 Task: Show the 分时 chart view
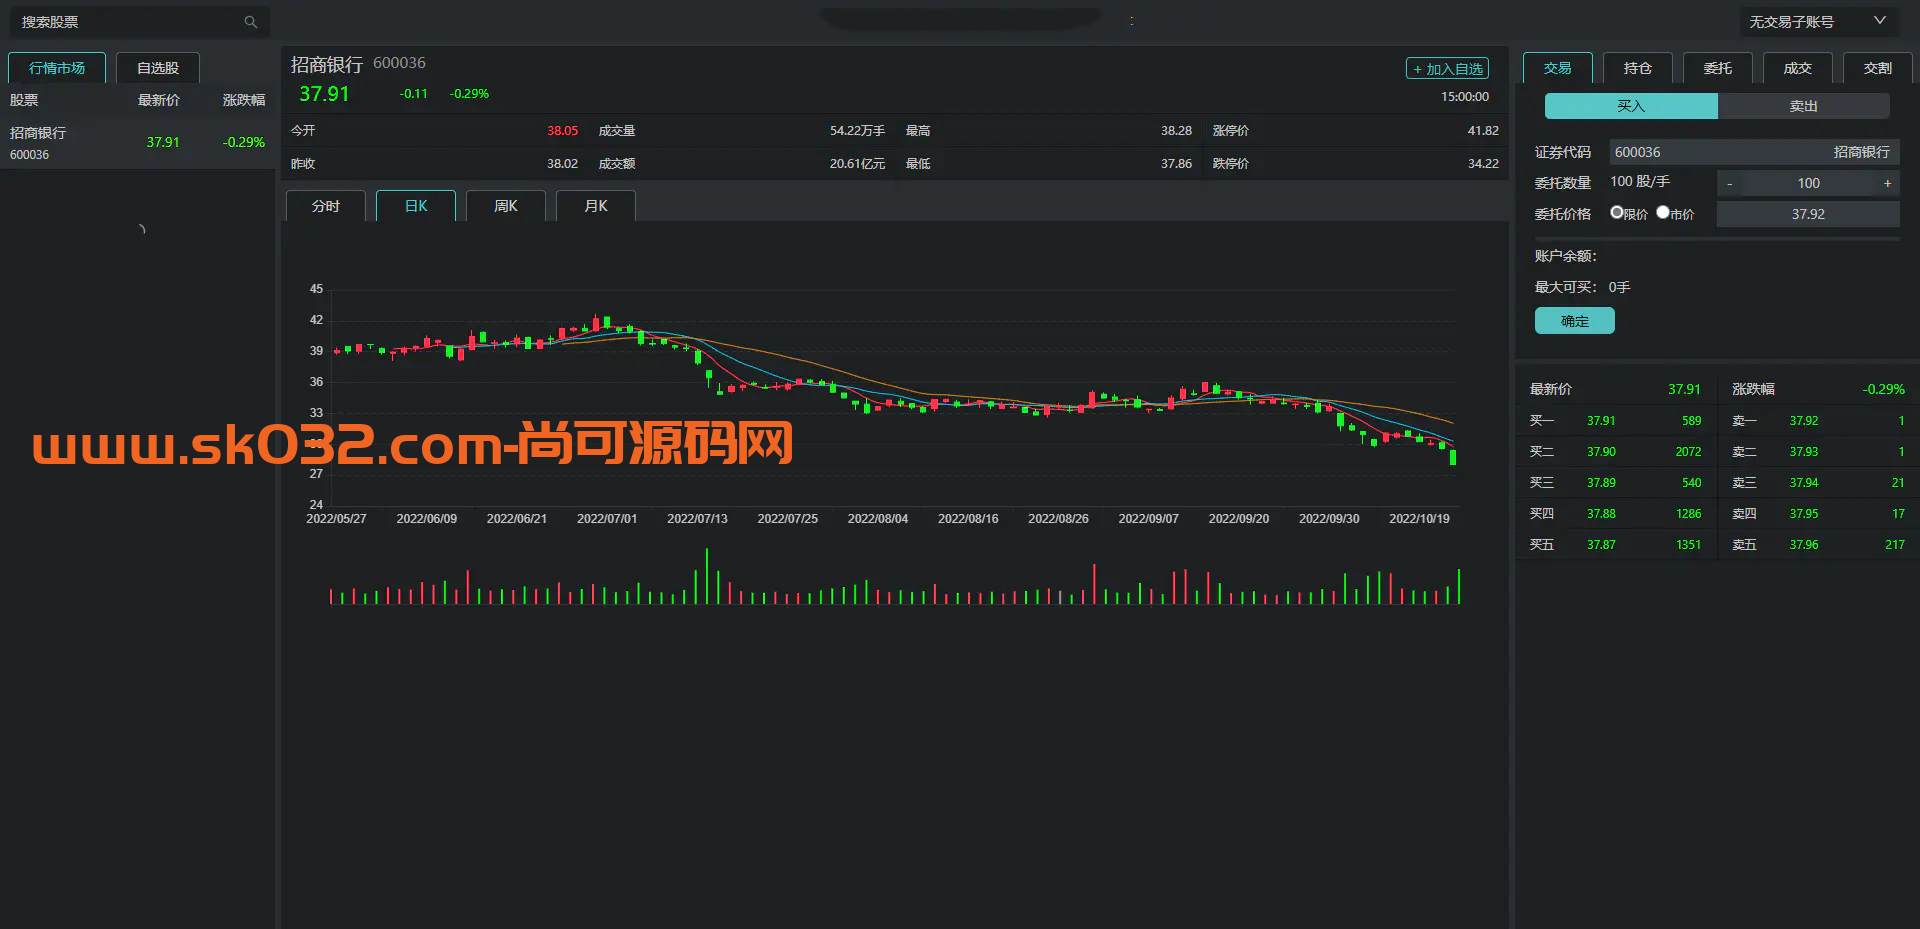click(326, 206)
